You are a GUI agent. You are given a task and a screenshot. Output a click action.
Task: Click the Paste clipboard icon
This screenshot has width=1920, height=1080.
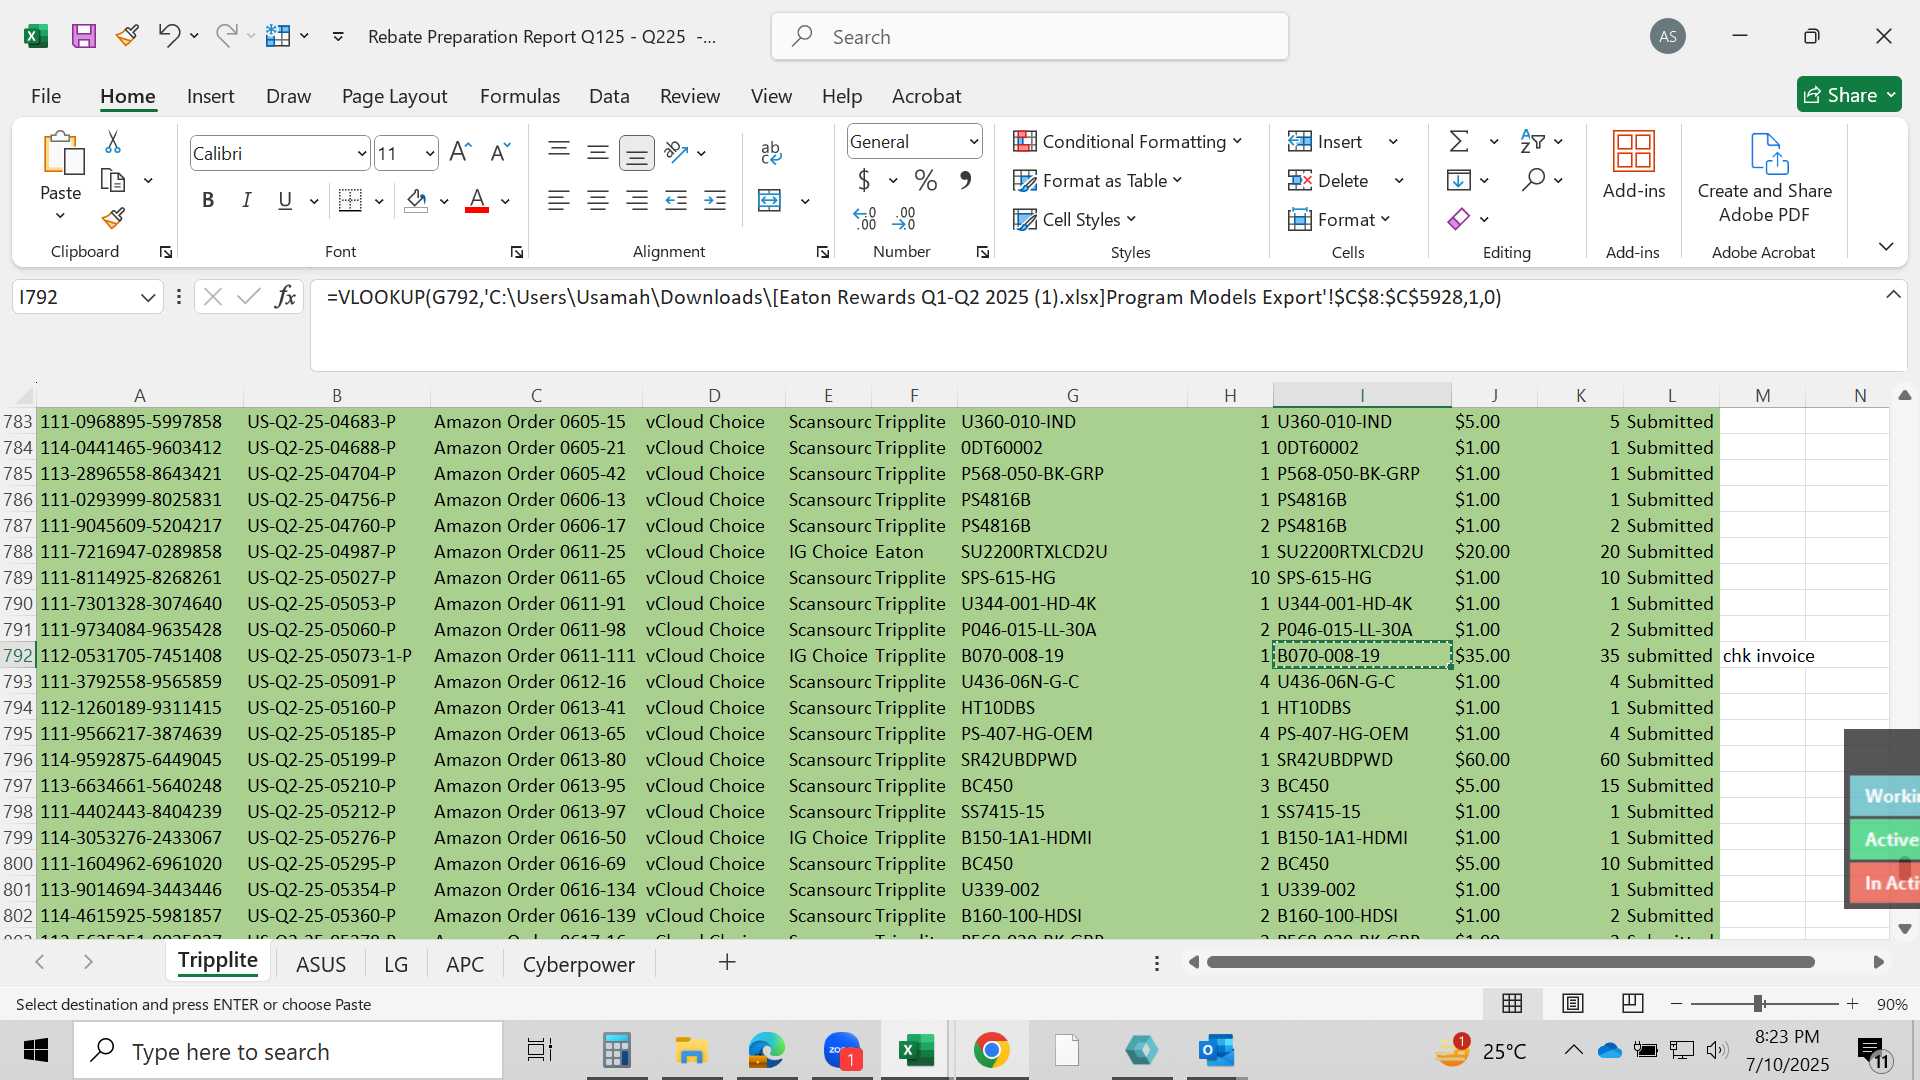pyautogui.click(x=62, y=153)
